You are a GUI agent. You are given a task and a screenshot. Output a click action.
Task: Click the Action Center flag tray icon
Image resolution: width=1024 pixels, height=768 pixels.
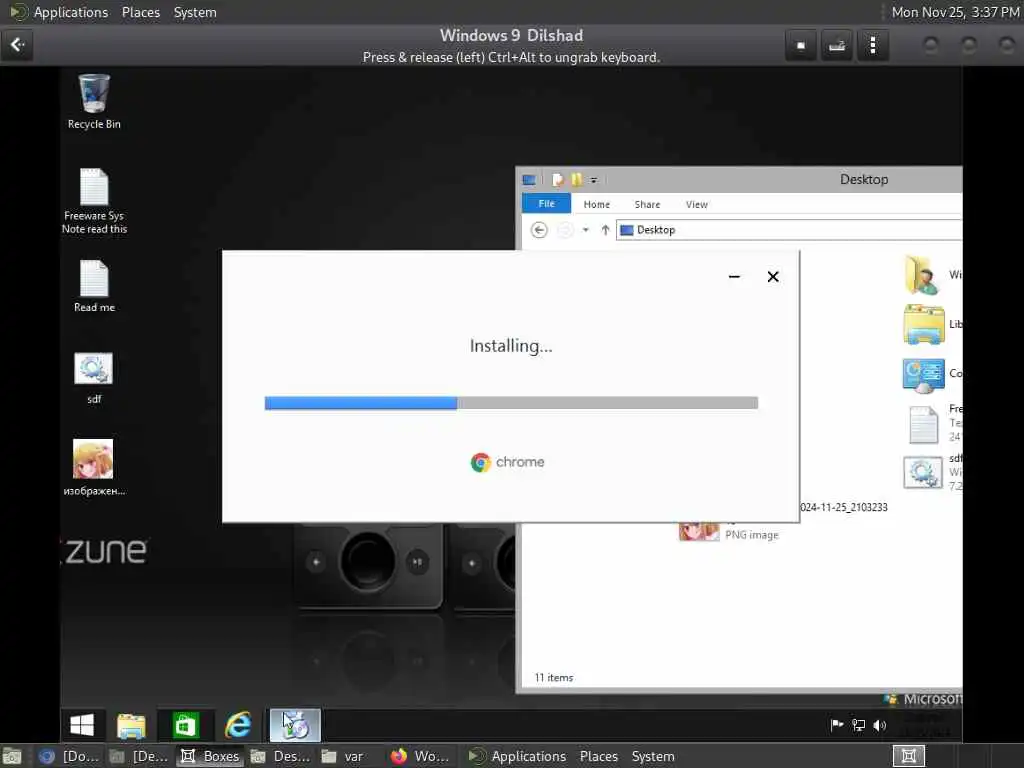pos(837,725)
